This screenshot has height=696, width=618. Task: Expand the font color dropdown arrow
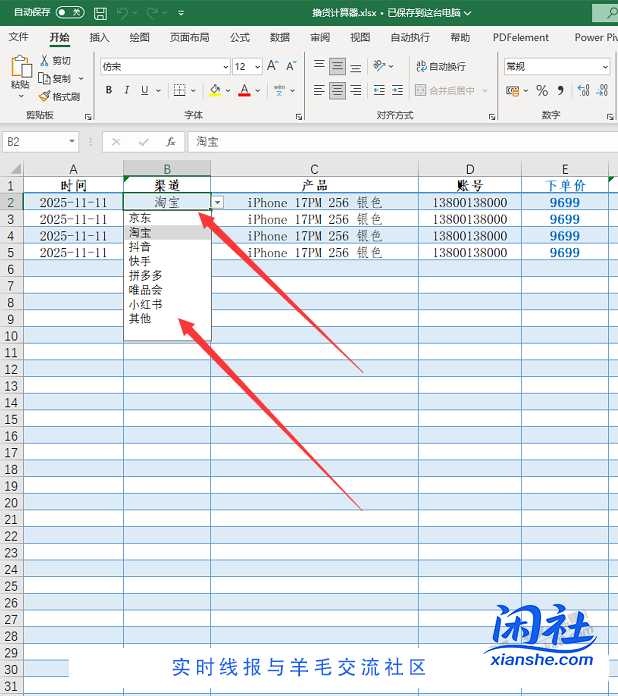[258, 91]
